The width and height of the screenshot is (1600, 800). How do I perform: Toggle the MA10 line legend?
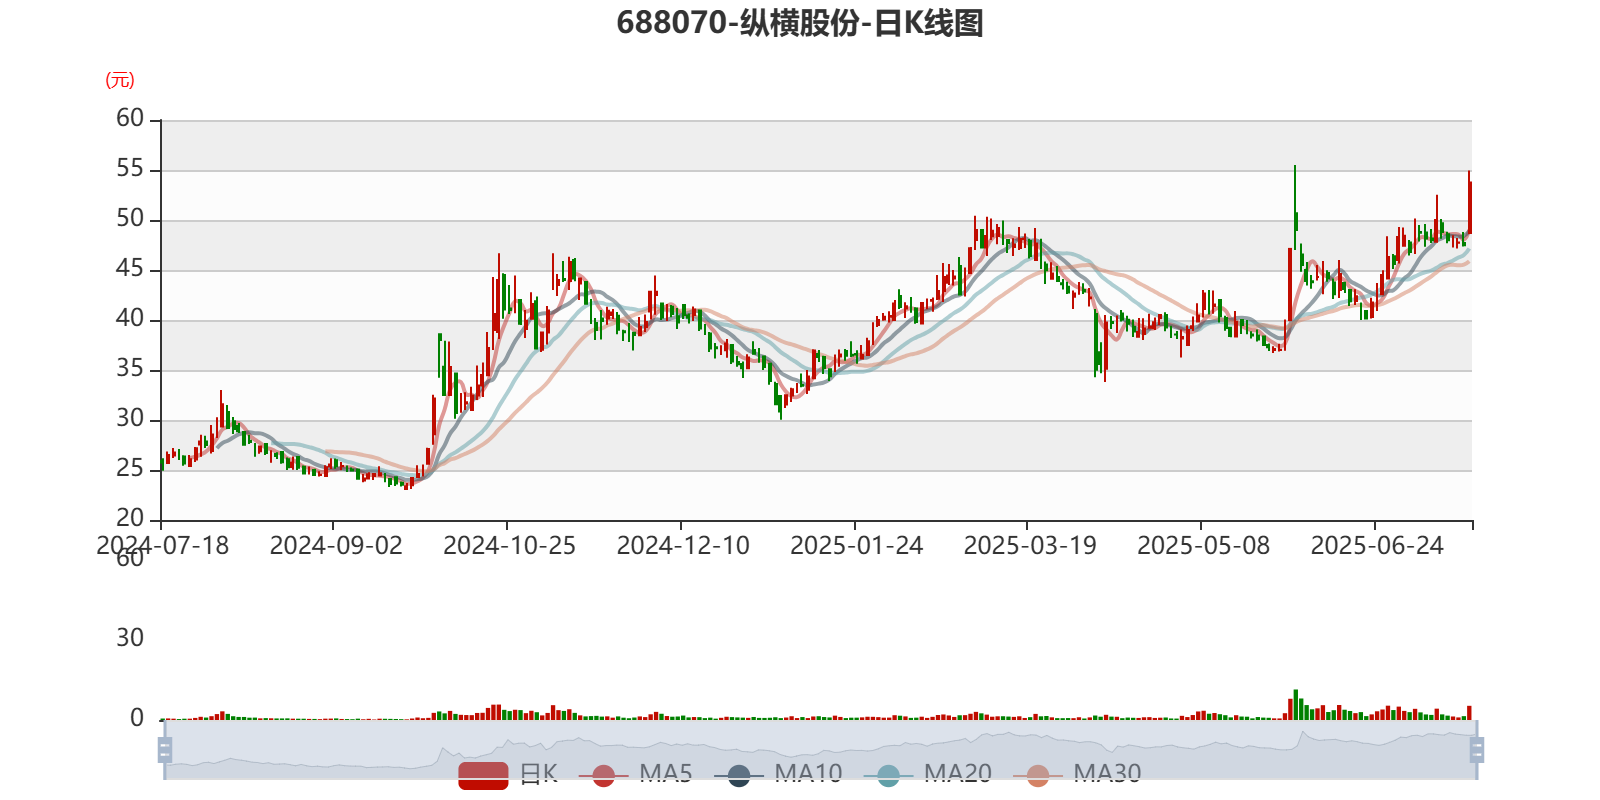(x=778, y=774)
